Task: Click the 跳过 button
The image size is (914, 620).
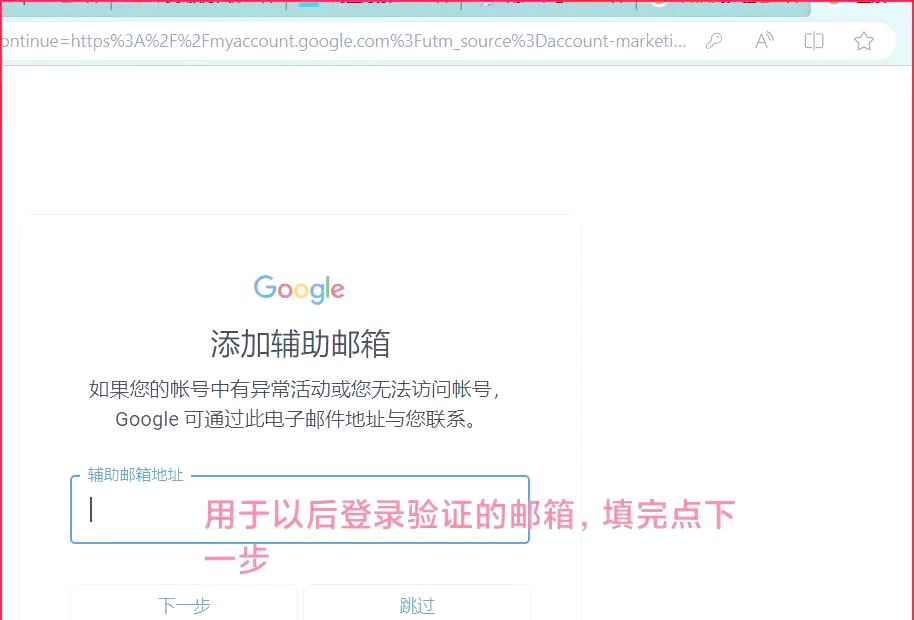Action: pos(417,605)
